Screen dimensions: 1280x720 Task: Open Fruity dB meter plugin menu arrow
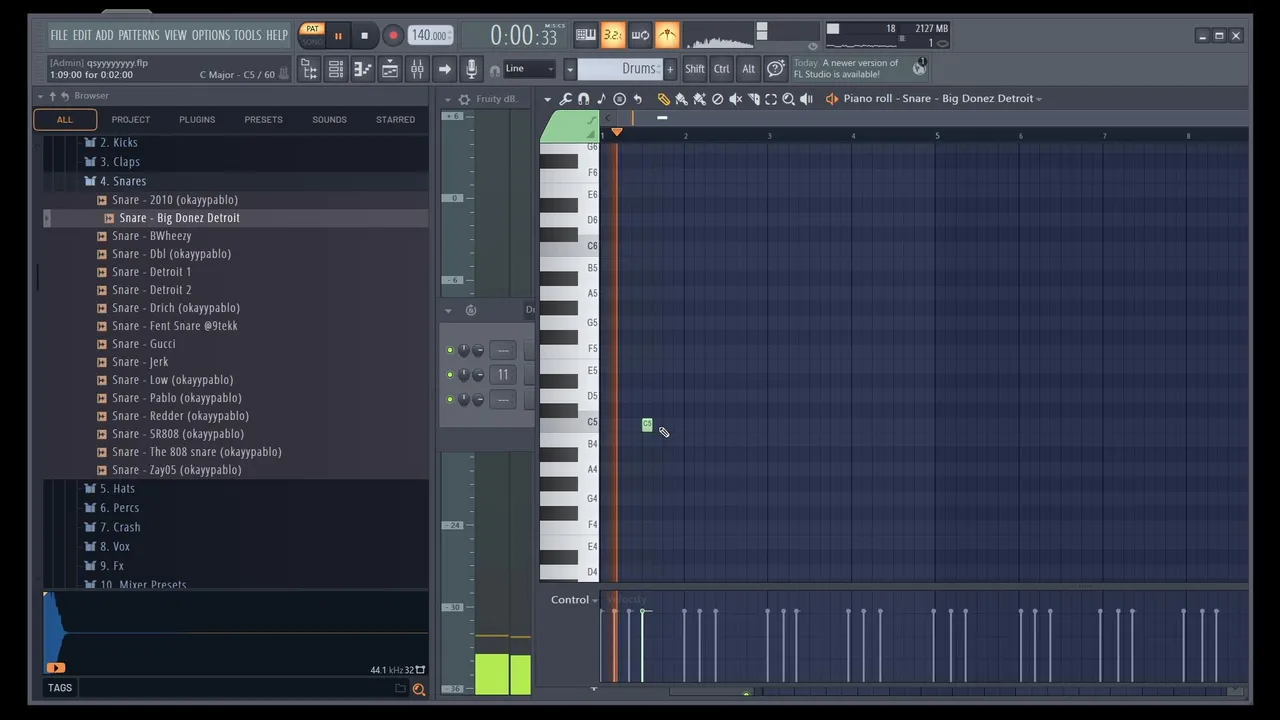[448, 99]
